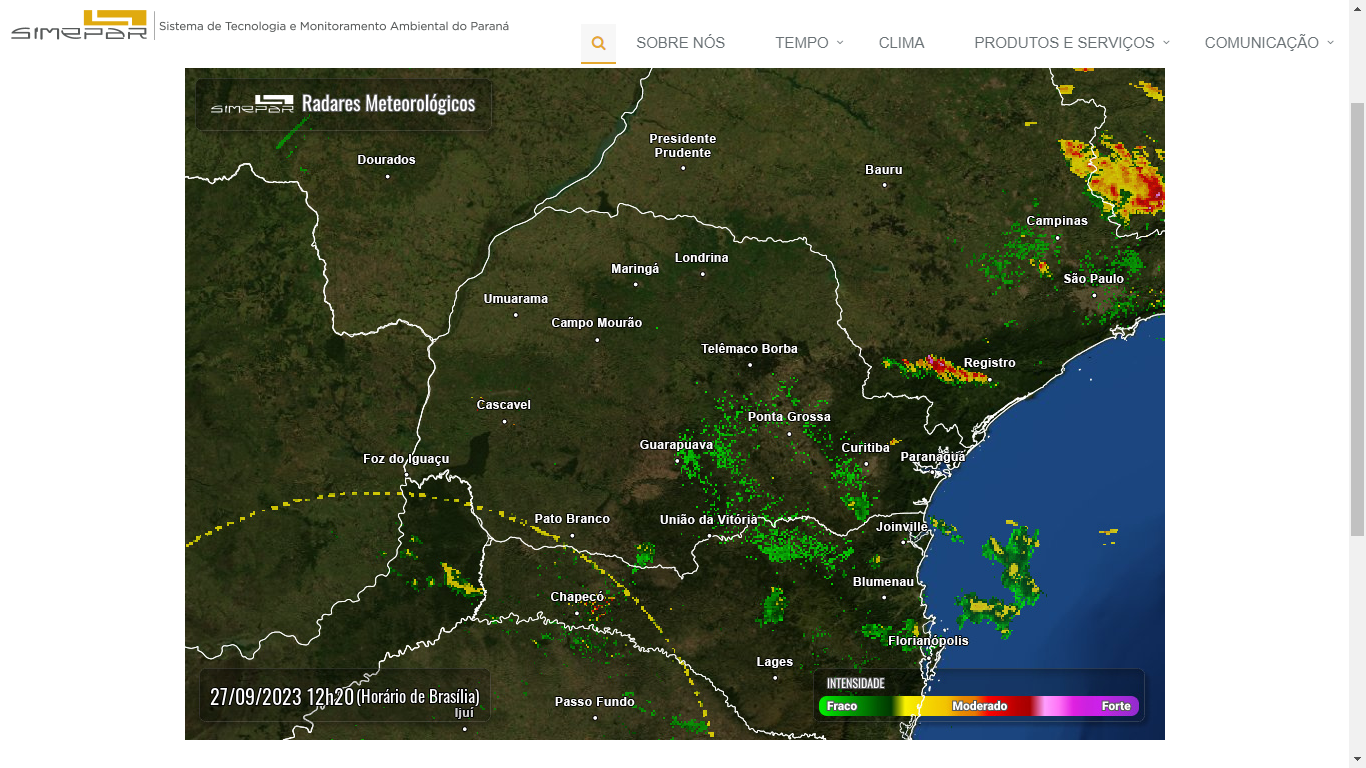Viewport: 1366px width, 768px height.
Task: Click the Passo Fundo city label
Action: 595,702
